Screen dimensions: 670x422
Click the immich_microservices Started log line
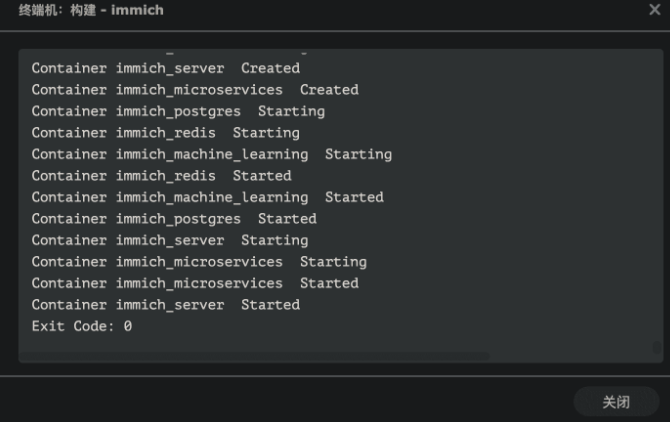coord(194,283)
